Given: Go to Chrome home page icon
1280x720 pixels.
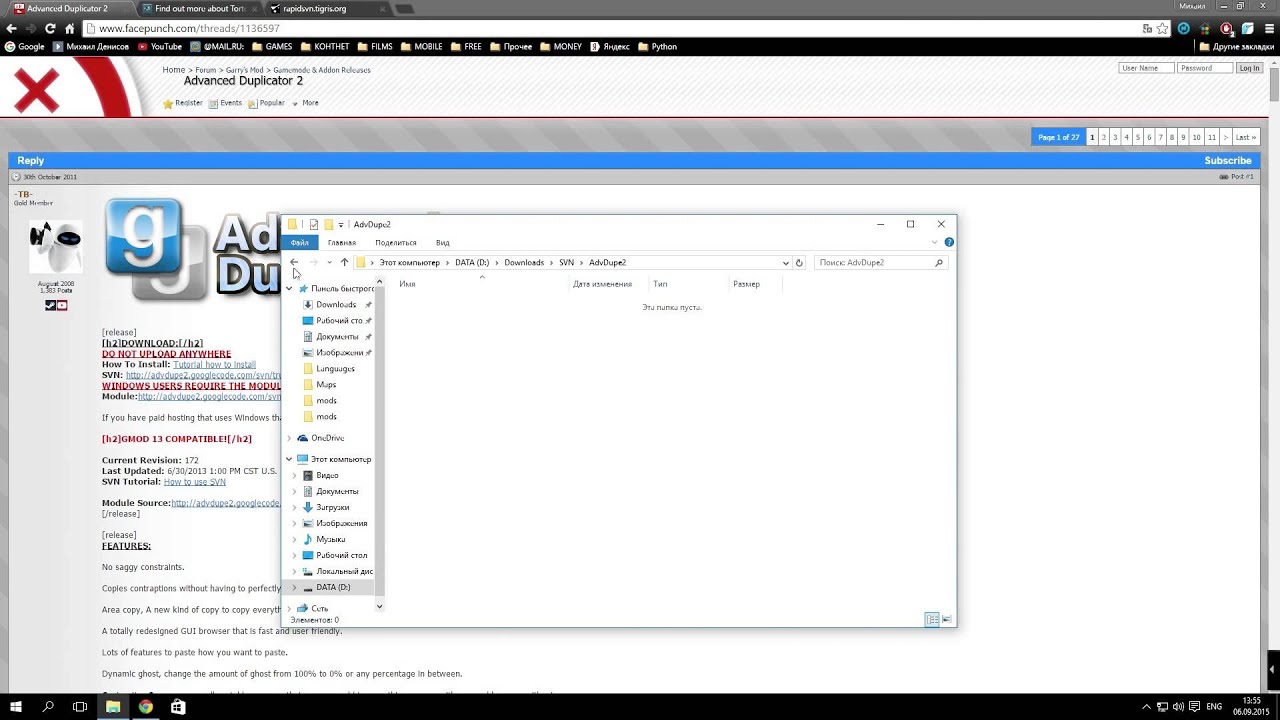Looking at the screenshot, I should point(70,29).
